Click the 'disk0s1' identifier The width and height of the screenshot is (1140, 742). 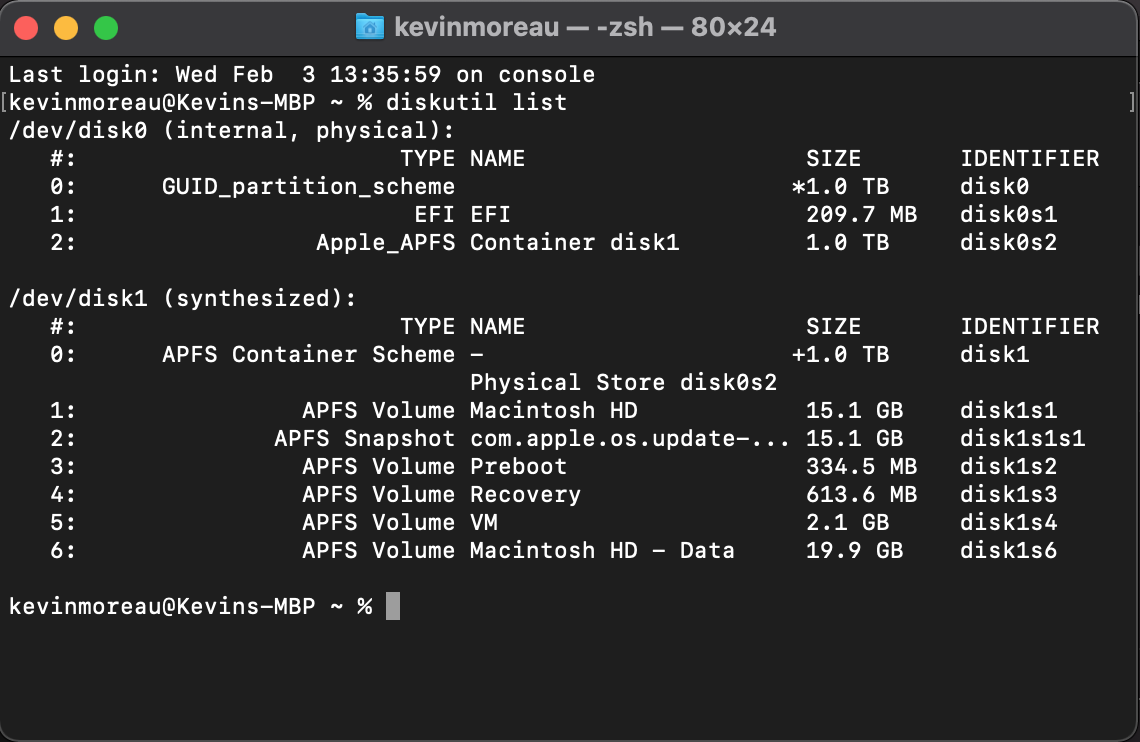pyautogui.click(x=1008, y=214)
